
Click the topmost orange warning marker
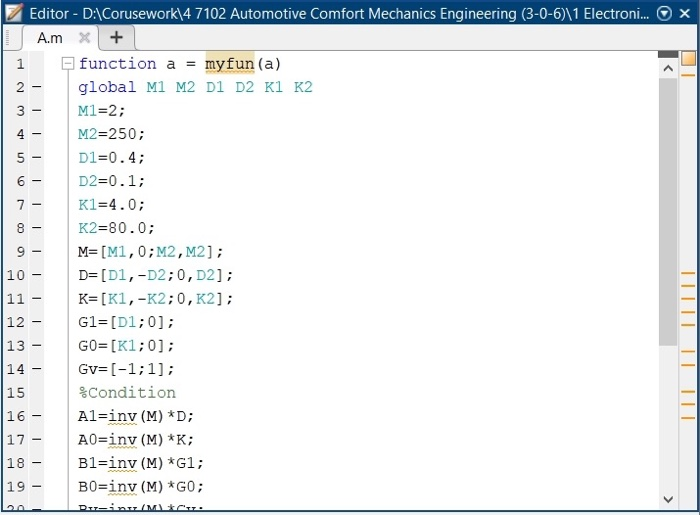(x=688, y=75)
